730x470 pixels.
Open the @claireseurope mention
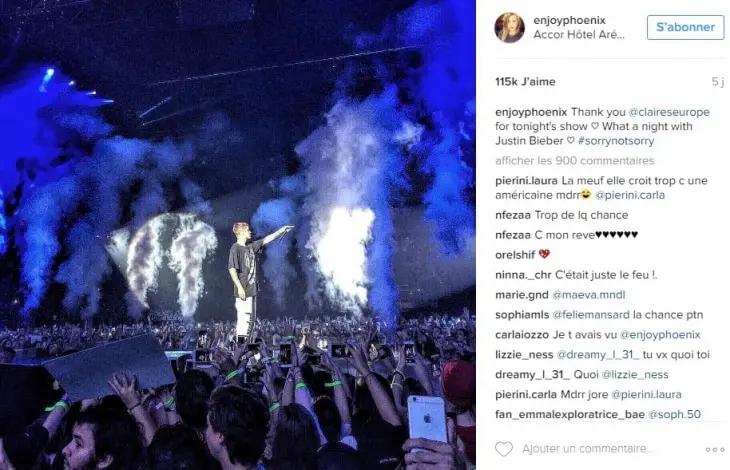click(669, 112)
